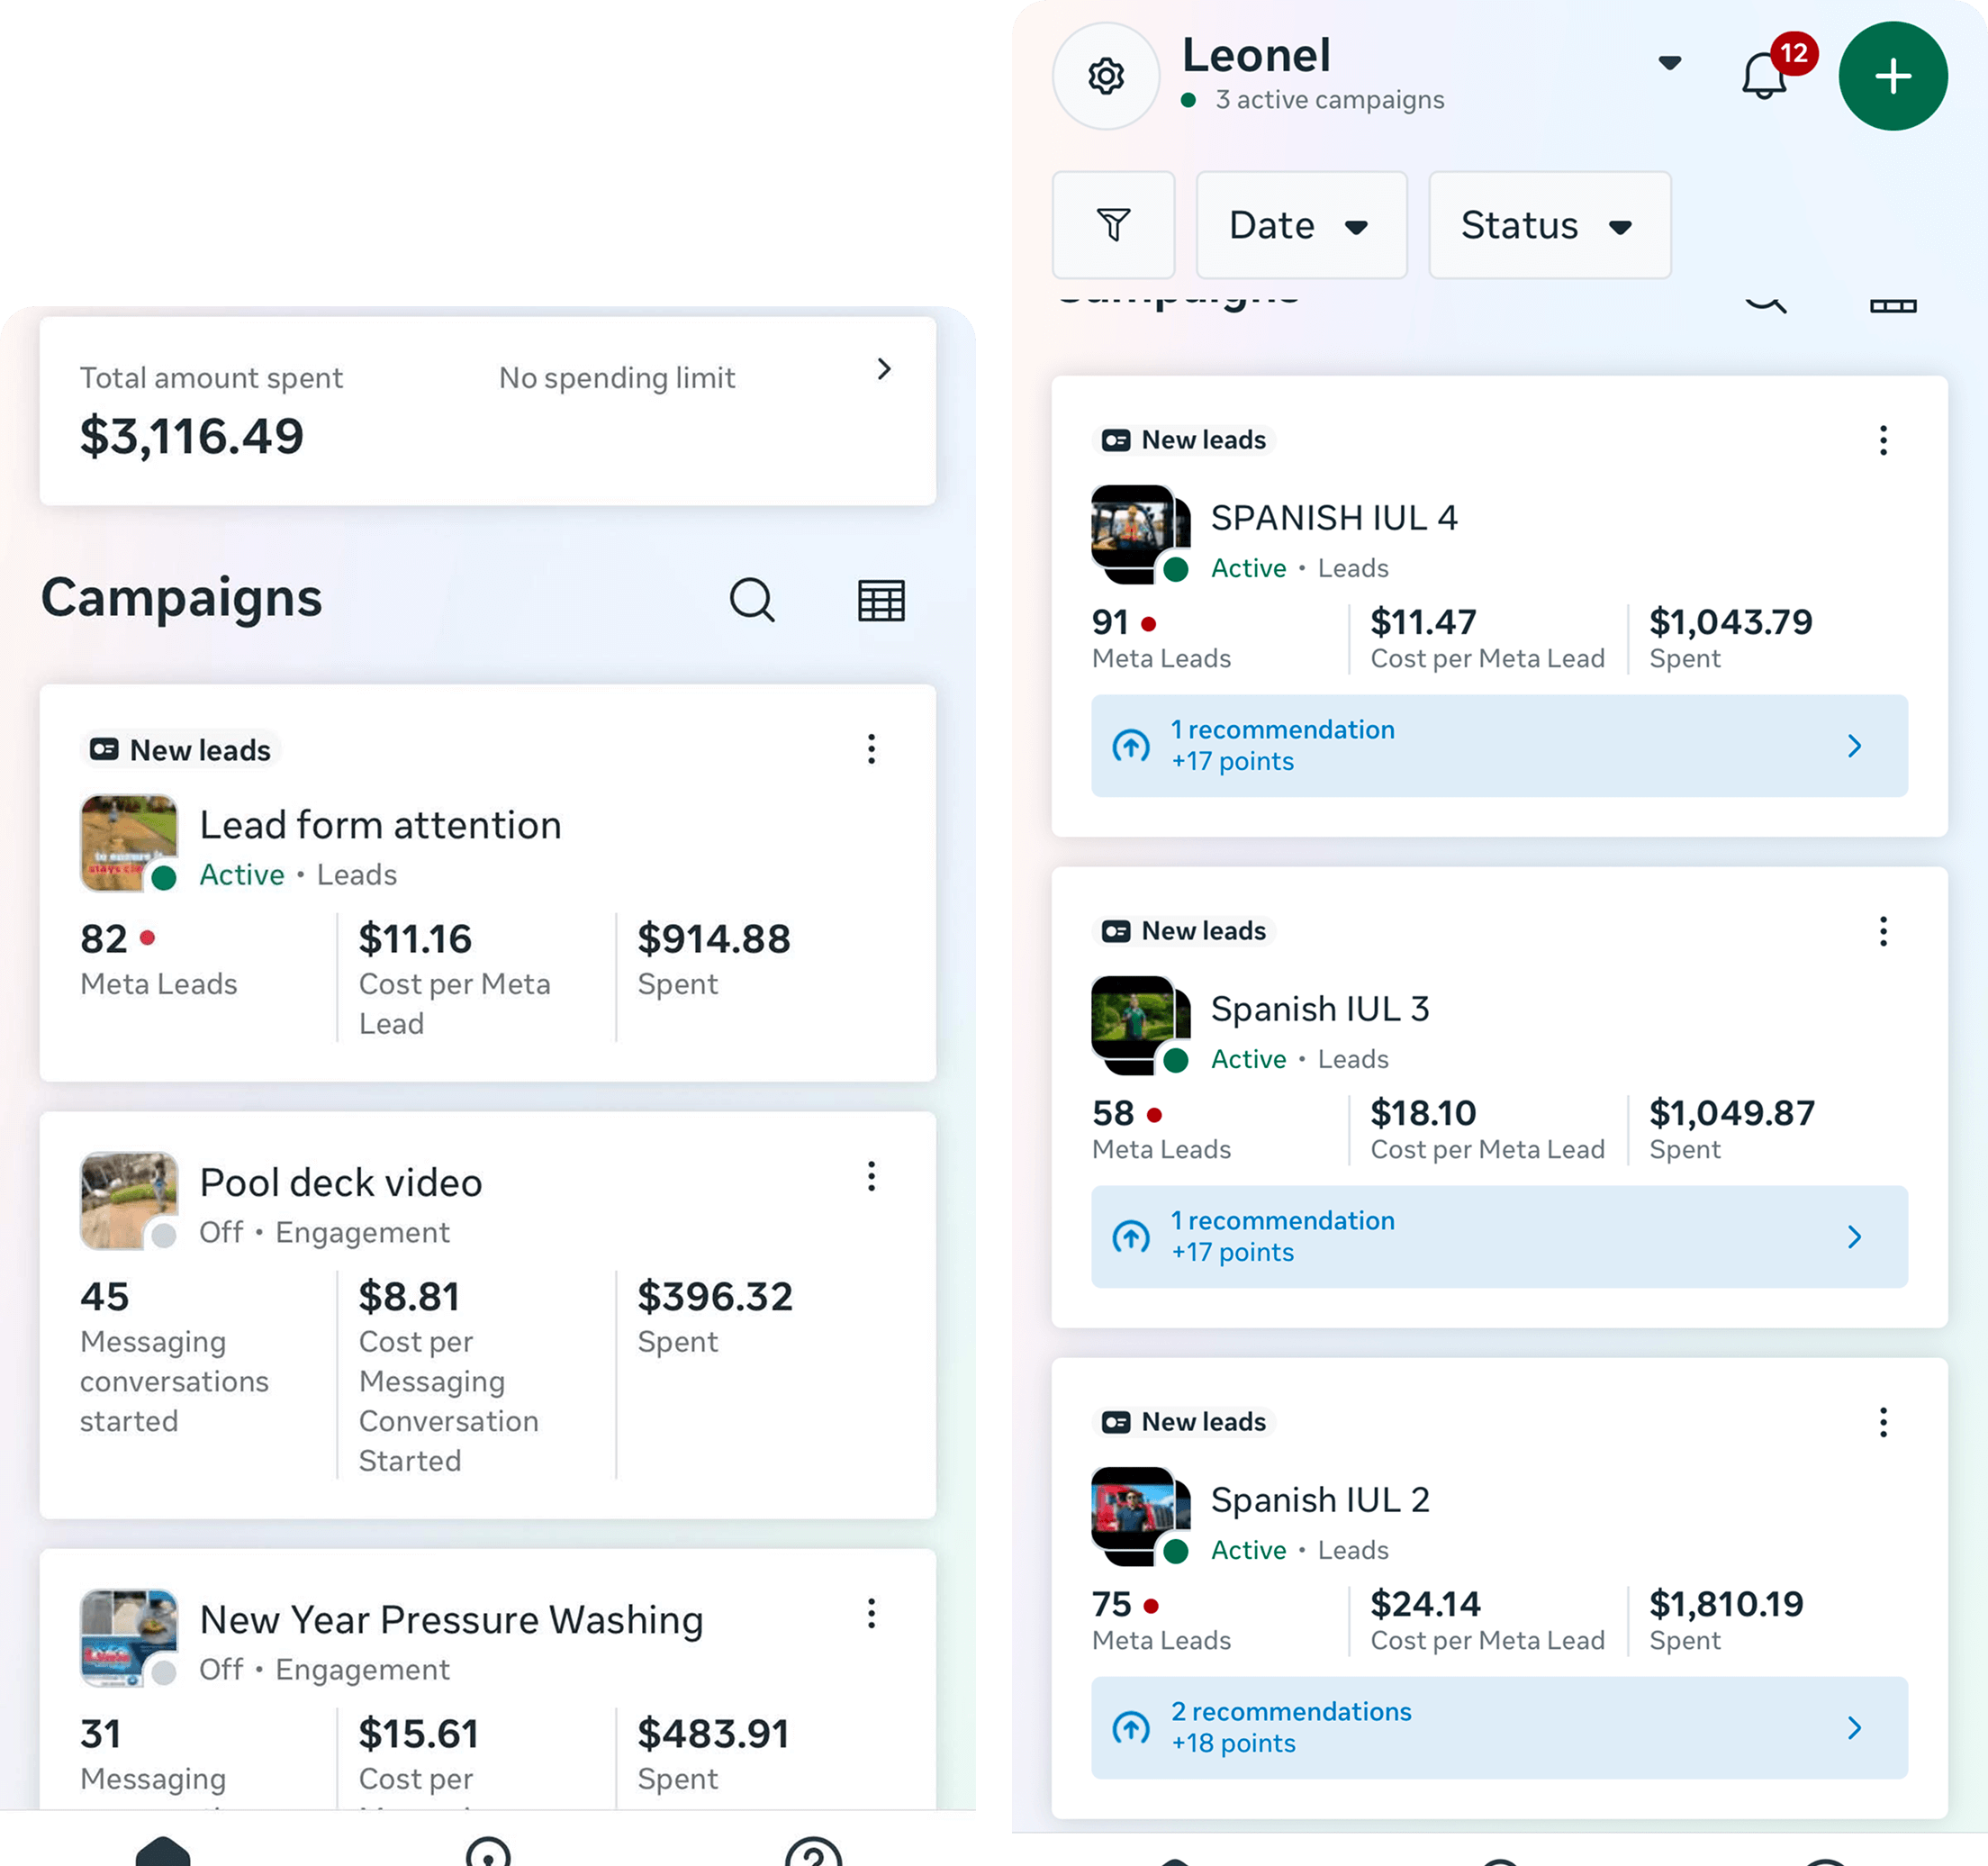Search campaigns using the magnifier icon
Screen dimensions: 1988x1866
click(x=752, y=600)
